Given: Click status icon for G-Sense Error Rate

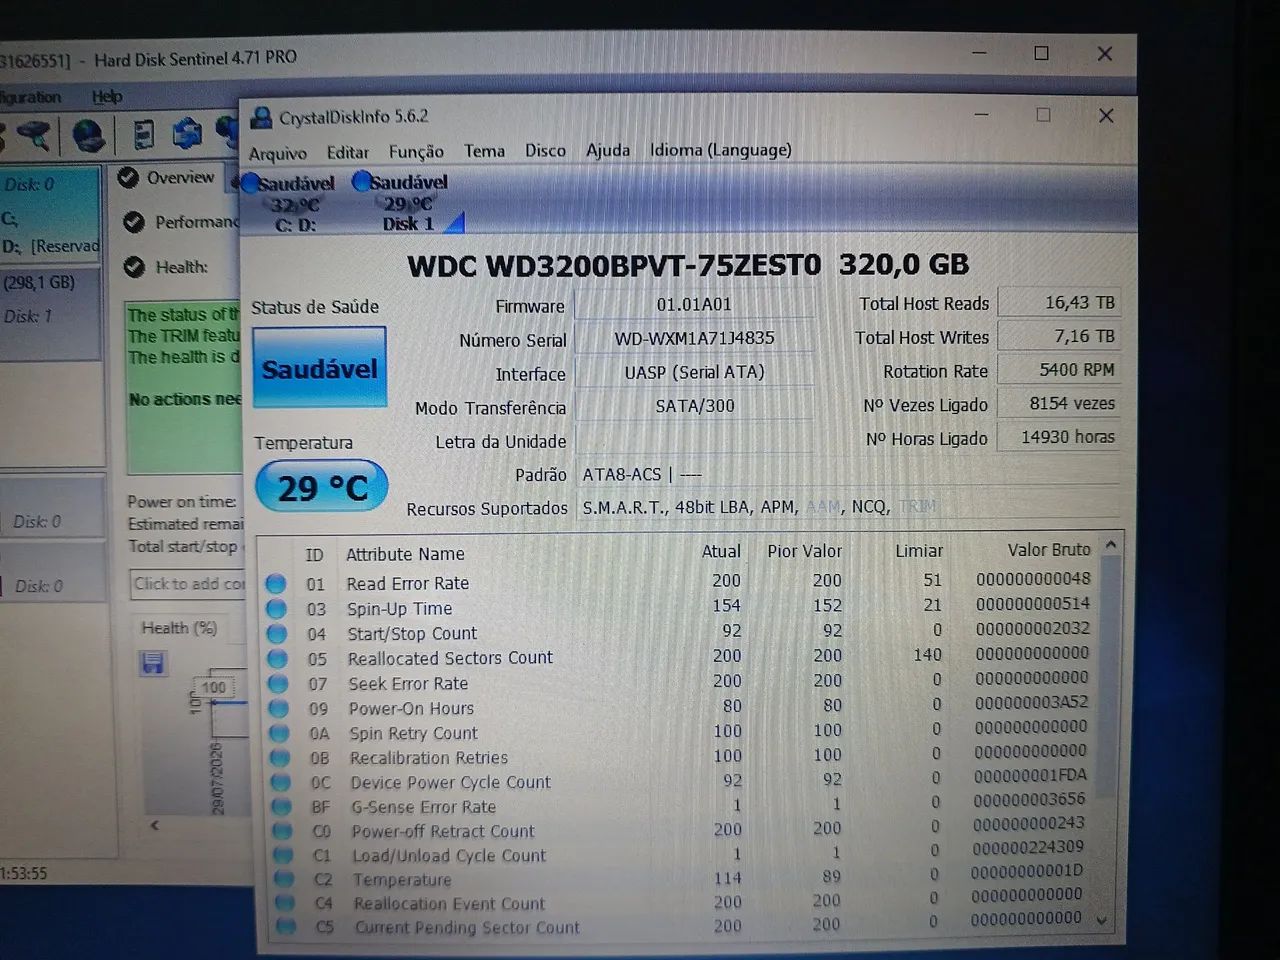Looking at the screenshot, I should click(x=282, y=807).
